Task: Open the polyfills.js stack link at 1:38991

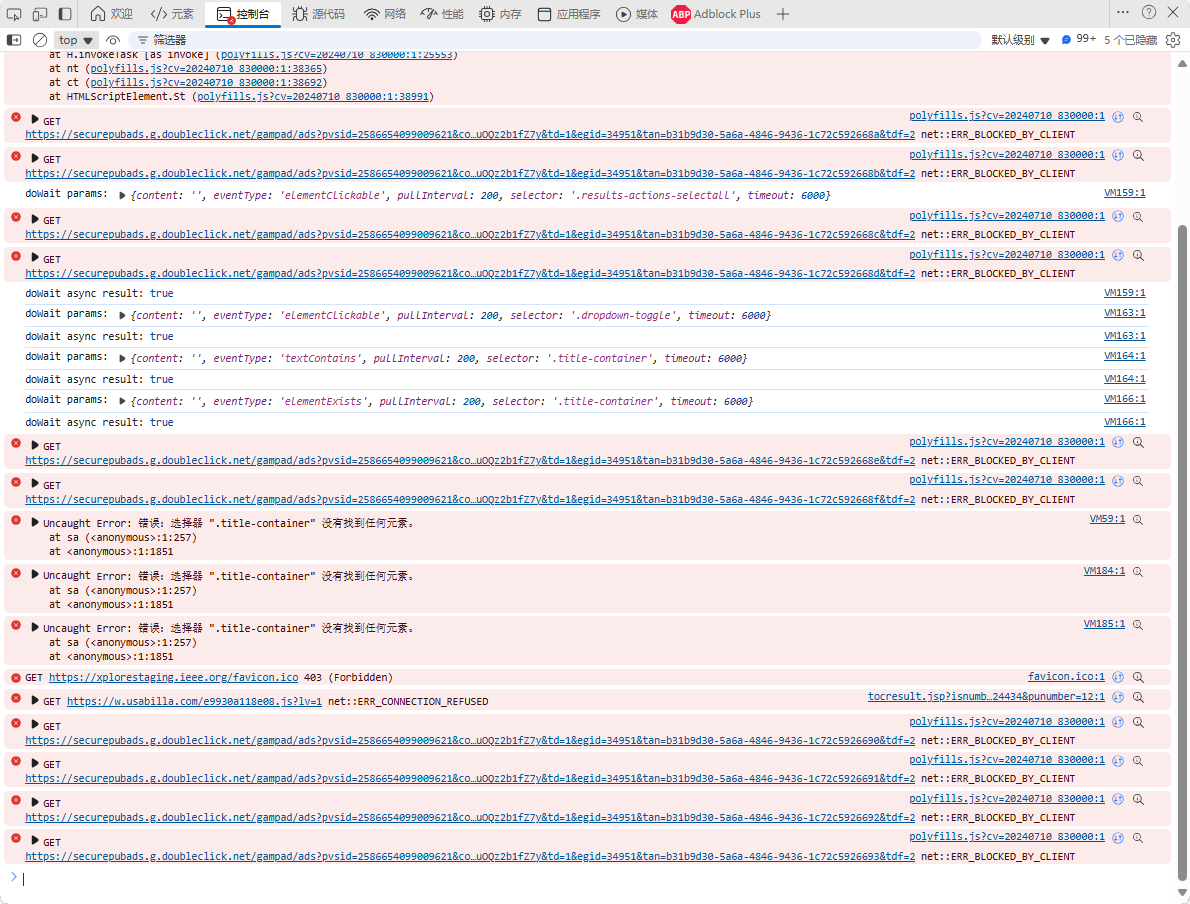Action: point(313,96)
